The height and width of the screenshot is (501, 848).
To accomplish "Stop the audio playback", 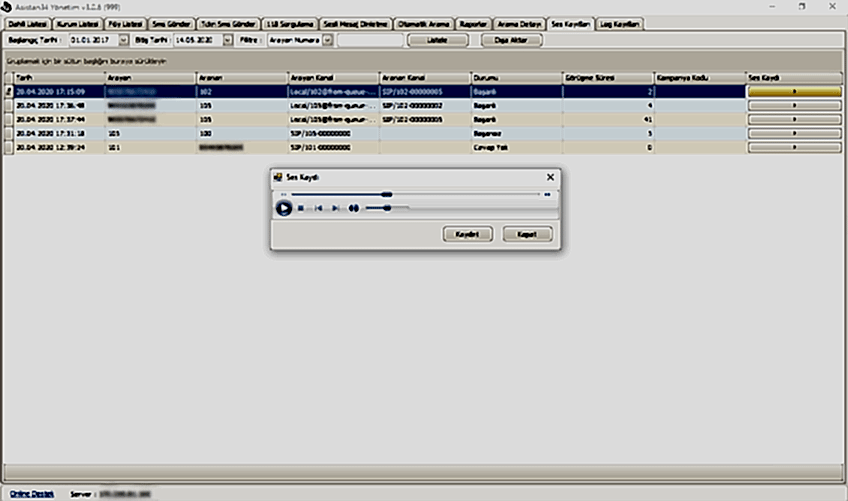I will 301,208.
